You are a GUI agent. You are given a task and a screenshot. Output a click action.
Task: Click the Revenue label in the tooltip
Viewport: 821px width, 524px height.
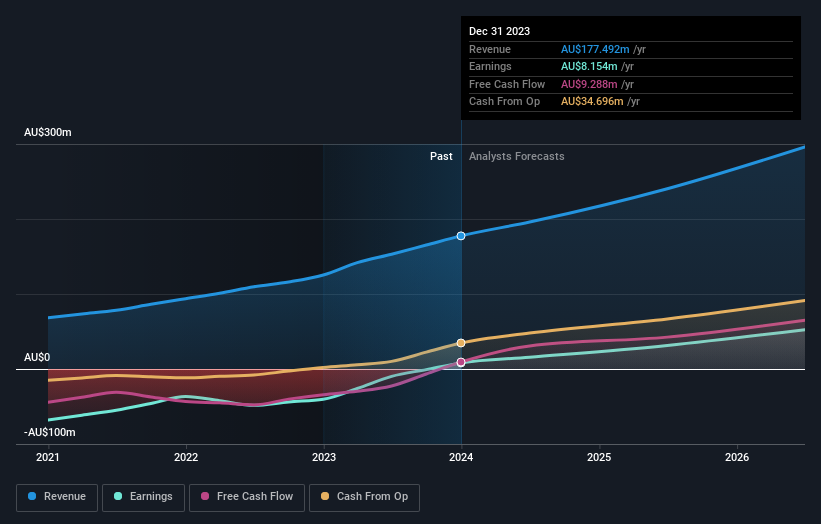point(490,49)
